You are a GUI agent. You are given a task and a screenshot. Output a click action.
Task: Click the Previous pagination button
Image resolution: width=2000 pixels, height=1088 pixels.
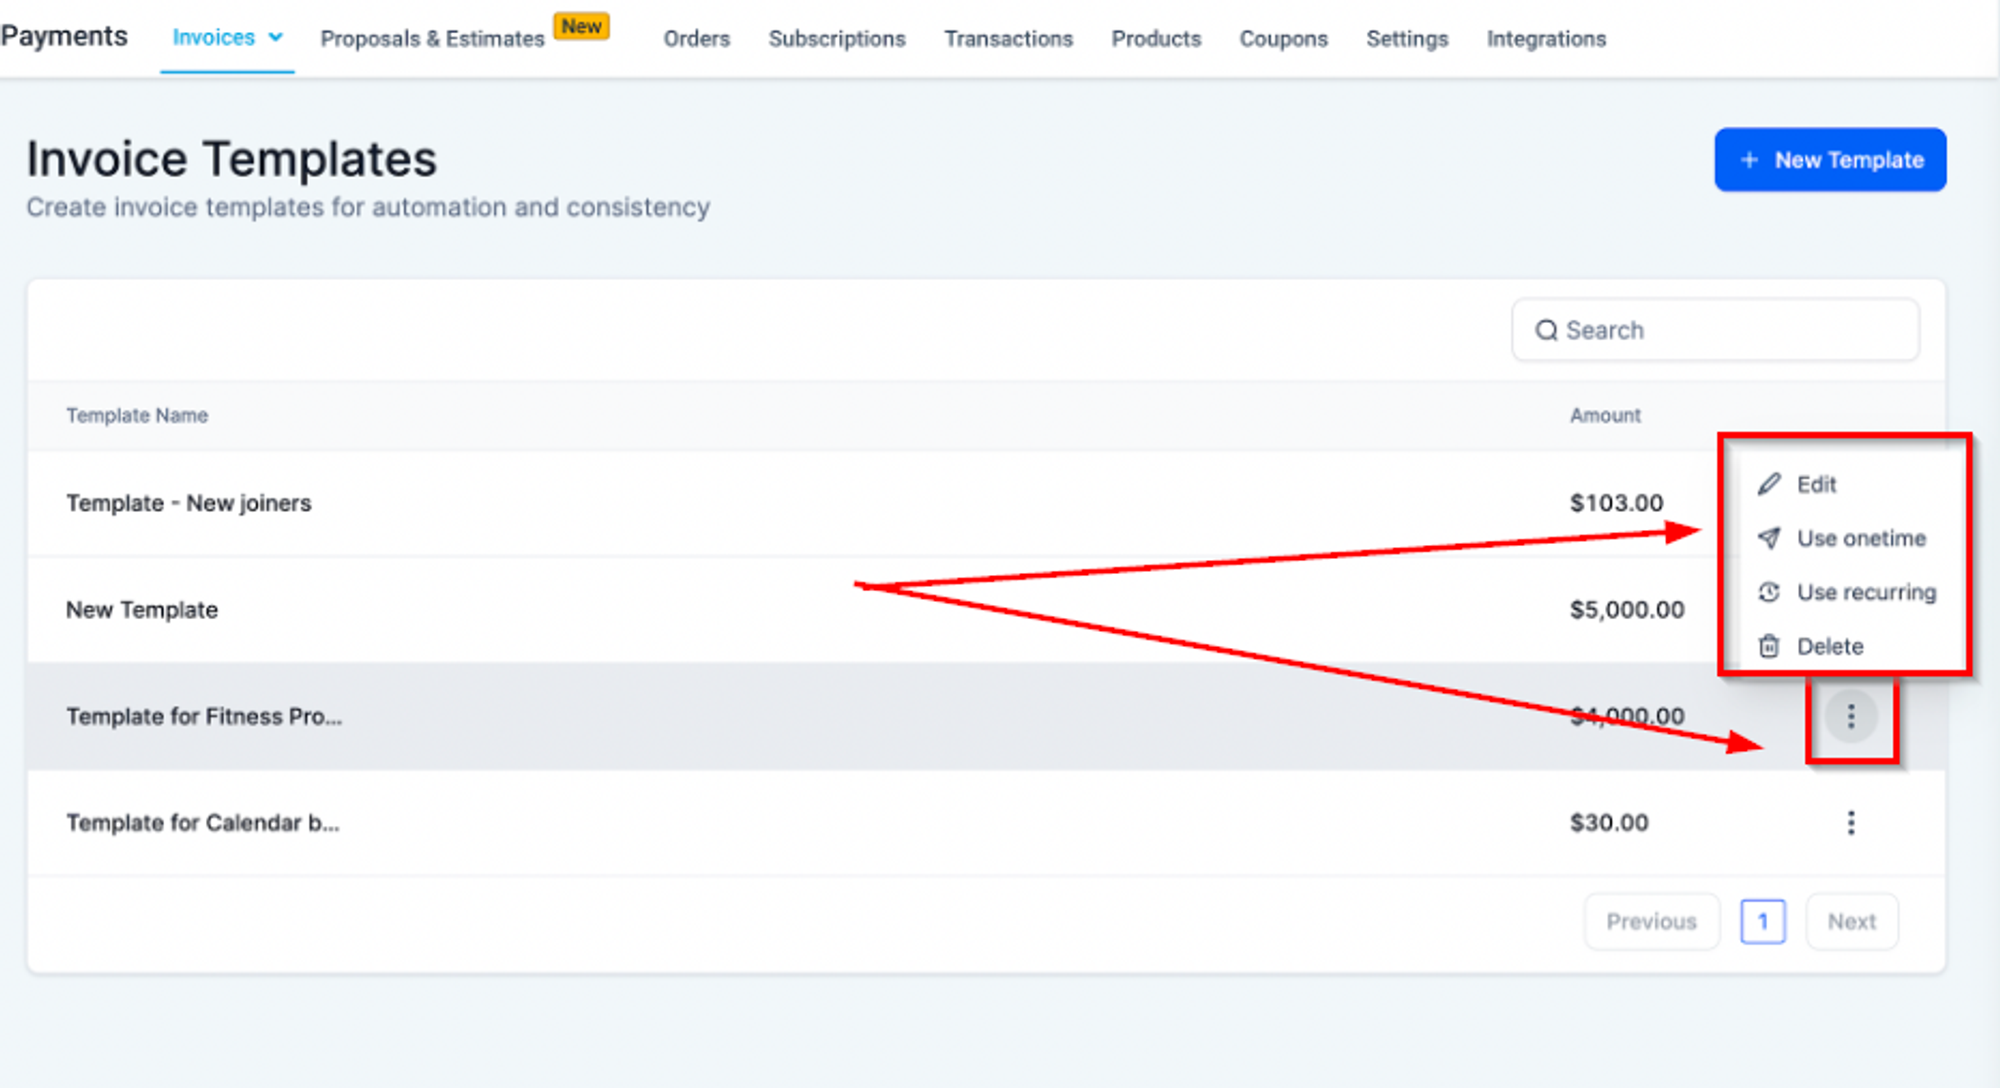[x=1652, y=921]
